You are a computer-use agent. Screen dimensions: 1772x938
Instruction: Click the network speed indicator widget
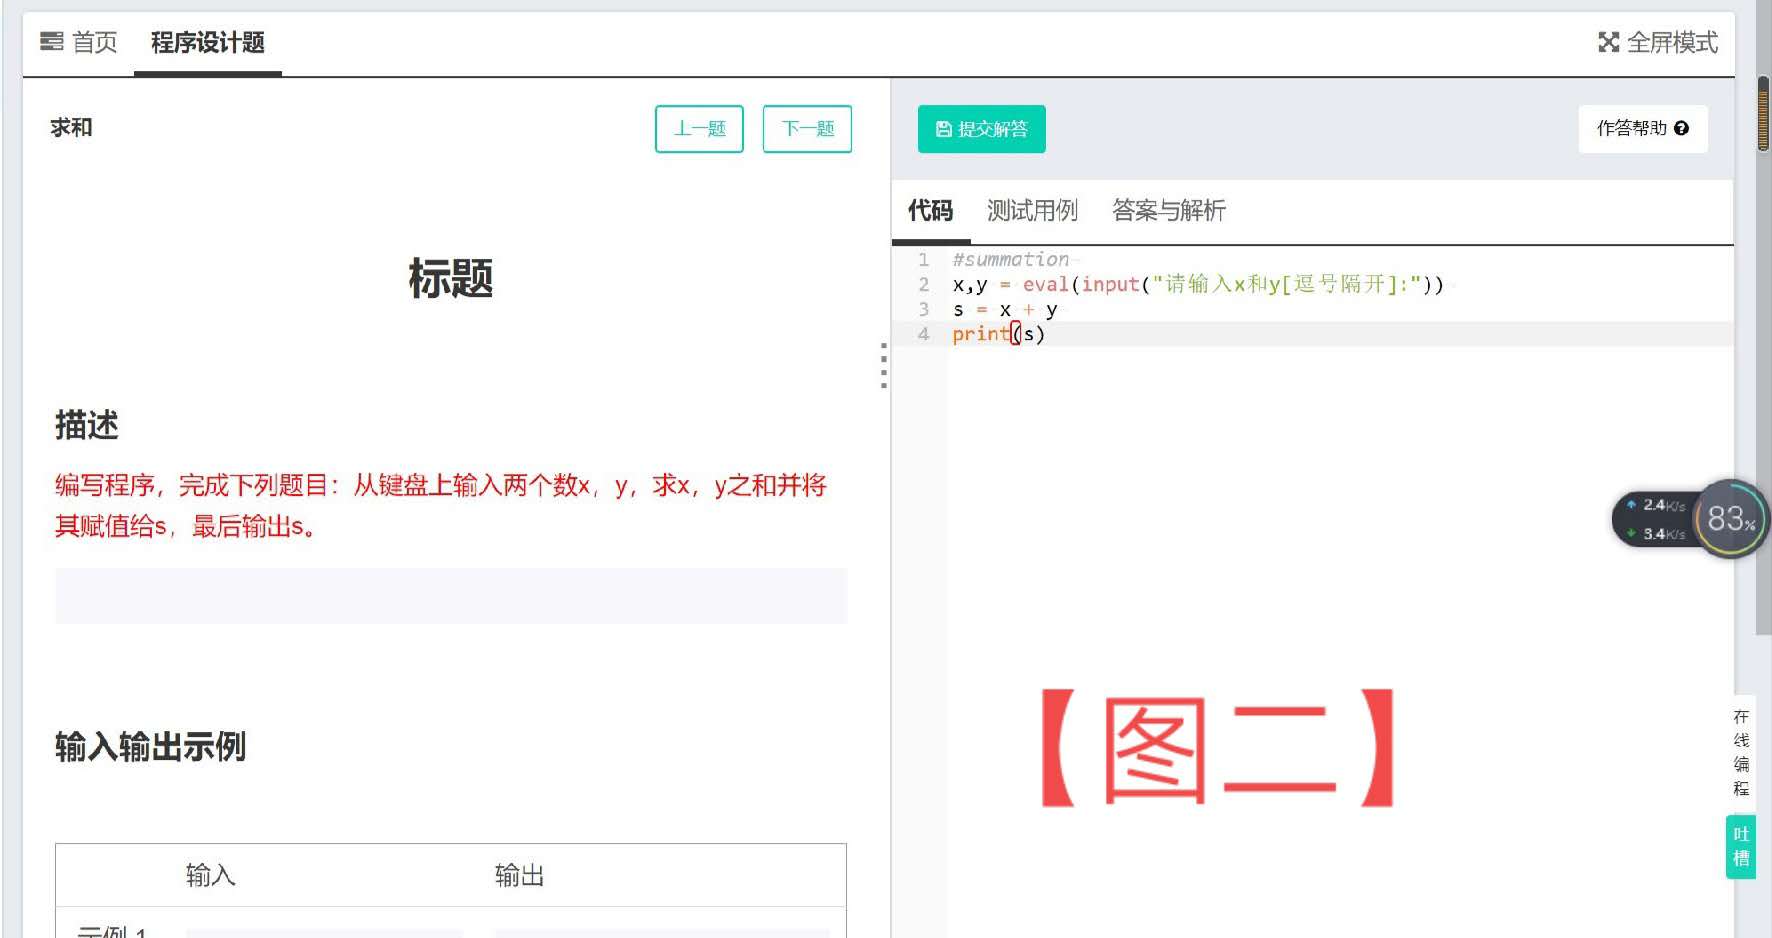pos(1655,519)
